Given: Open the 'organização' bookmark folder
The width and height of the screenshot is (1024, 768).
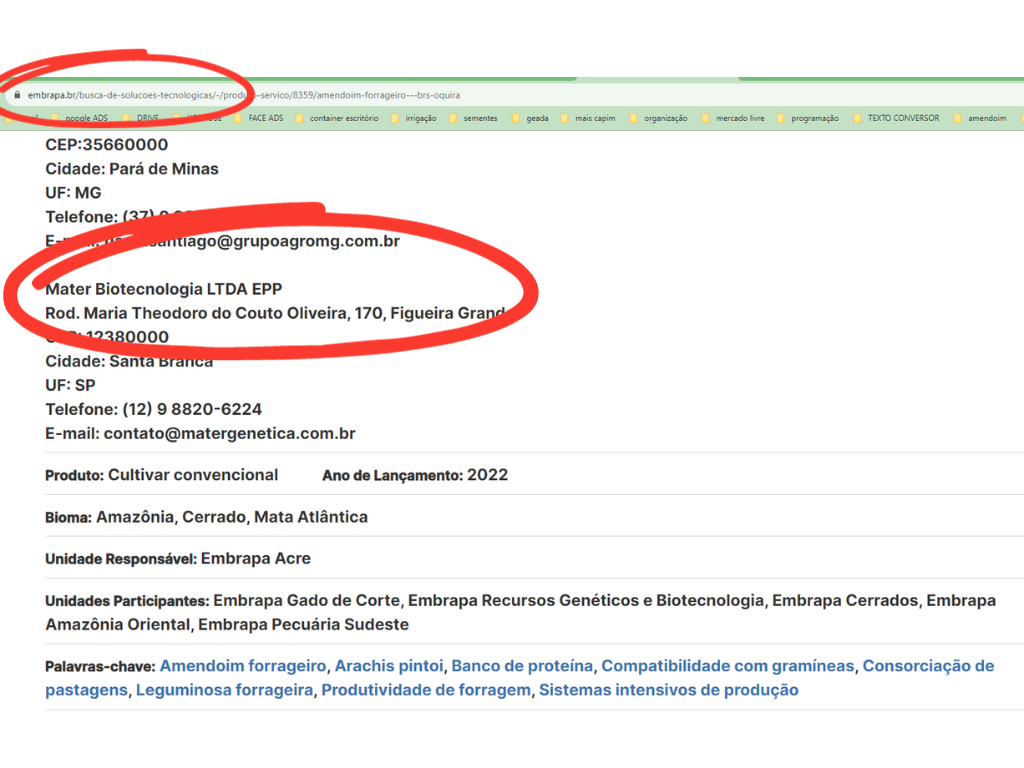Looking at the screenshot, I should (x=665, y=118).
